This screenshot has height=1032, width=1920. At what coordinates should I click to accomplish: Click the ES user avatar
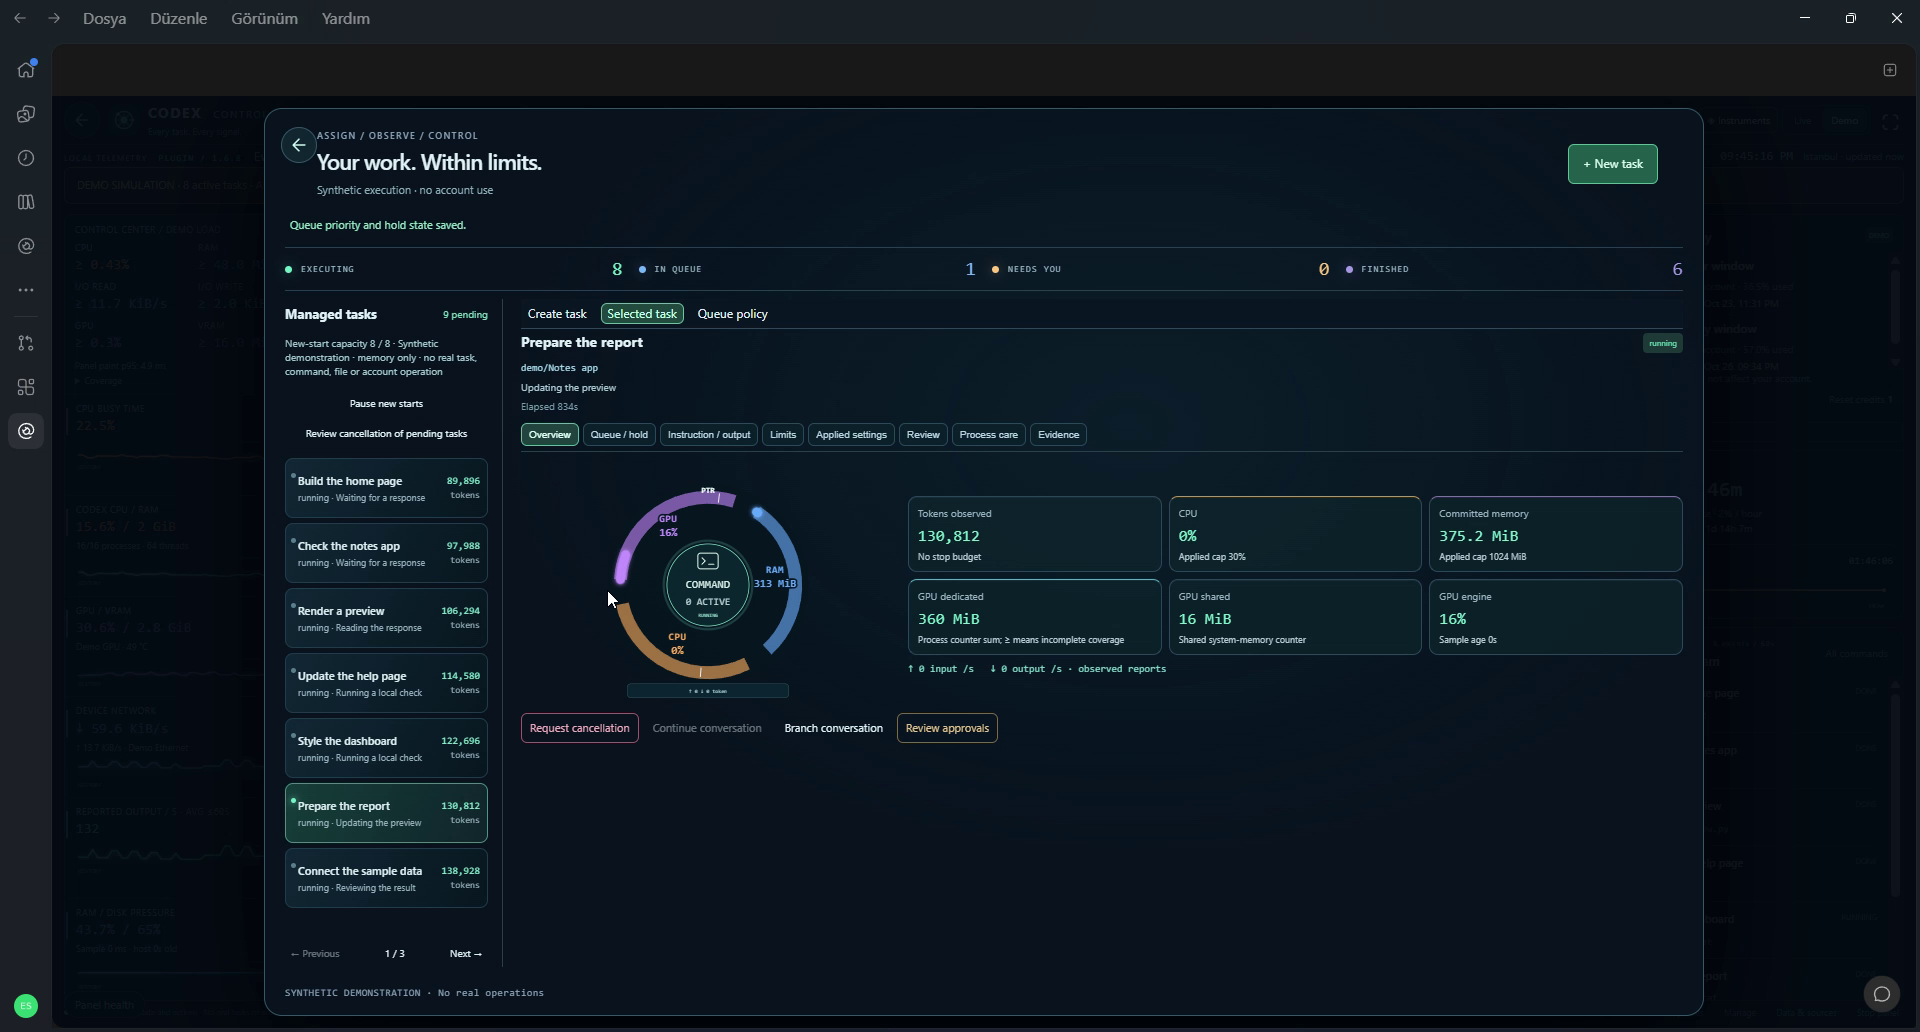pyautogui.click(x=26, y=1005)
